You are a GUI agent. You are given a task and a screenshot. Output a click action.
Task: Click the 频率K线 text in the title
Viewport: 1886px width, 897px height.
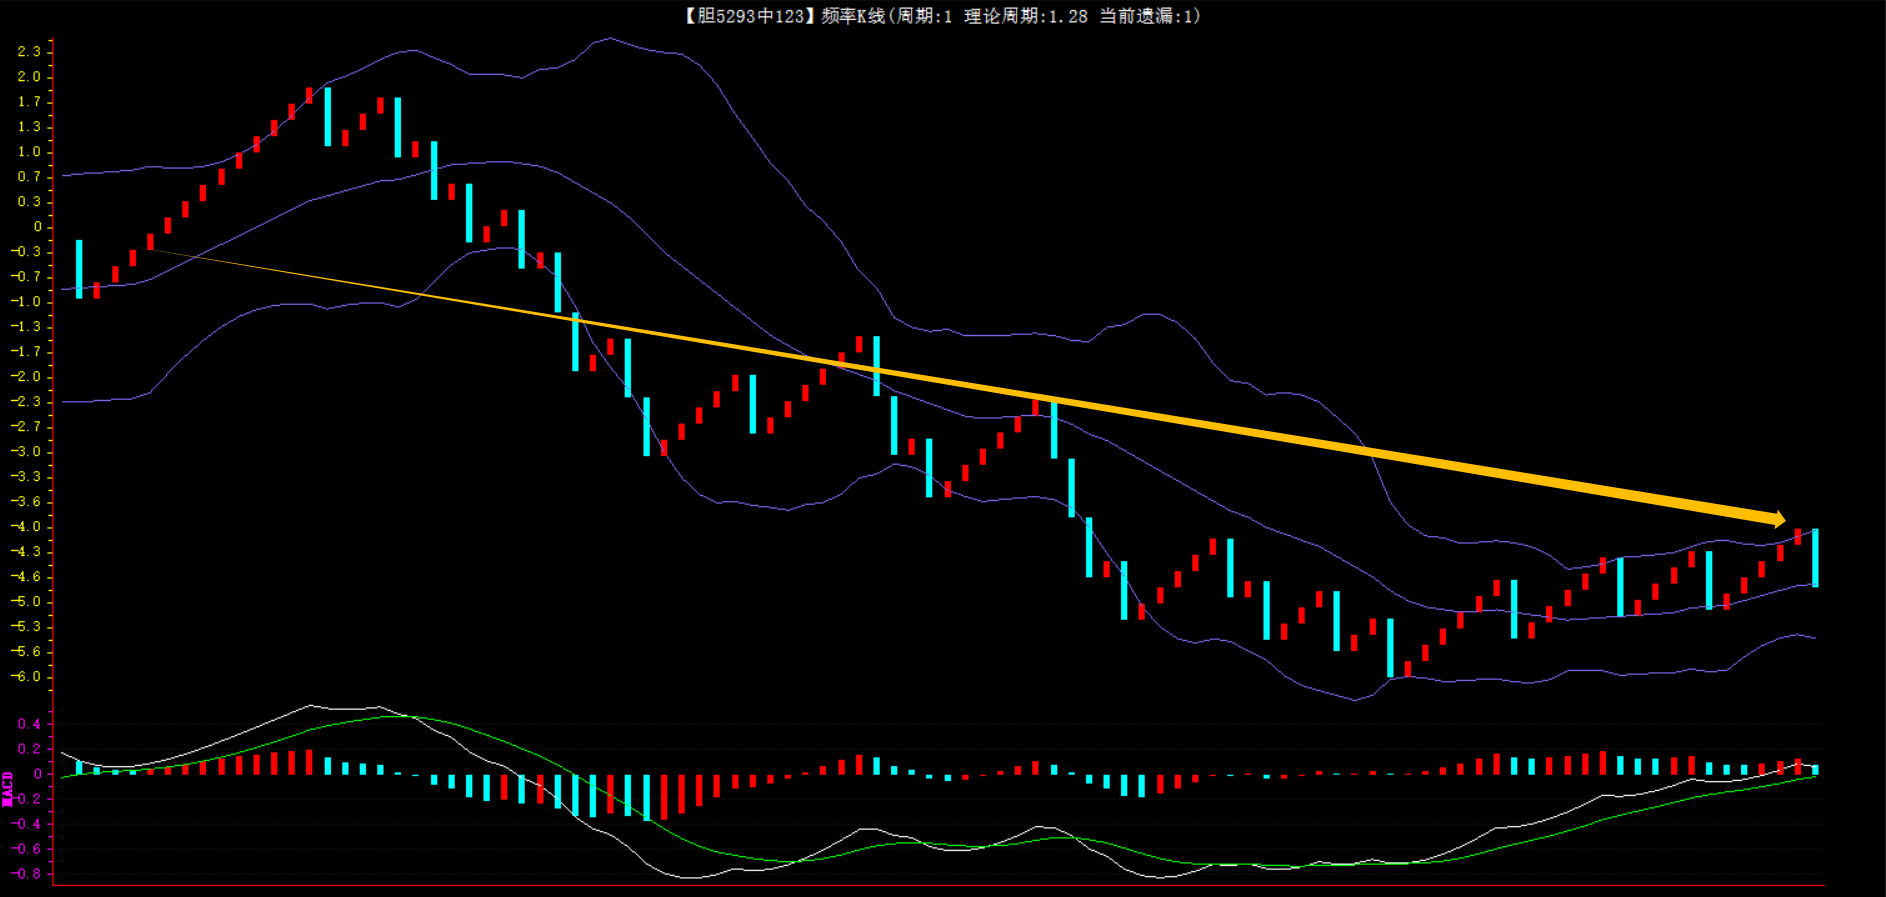[x=852, y=16]
